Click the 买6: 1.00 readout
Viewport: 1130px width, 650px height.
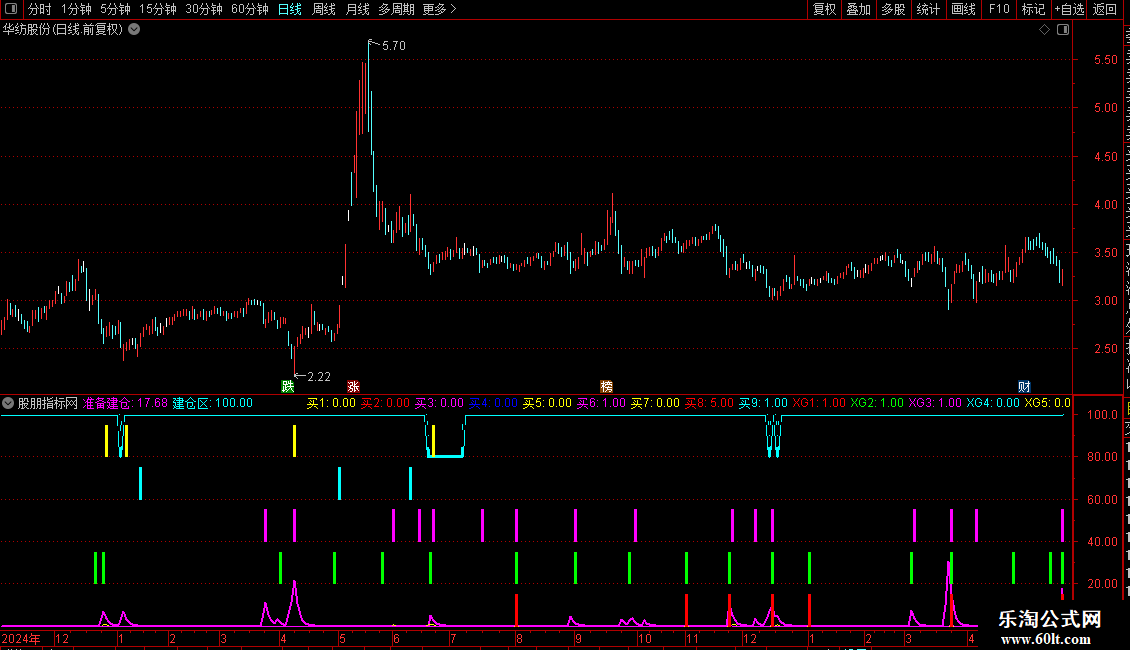[602, 404]
